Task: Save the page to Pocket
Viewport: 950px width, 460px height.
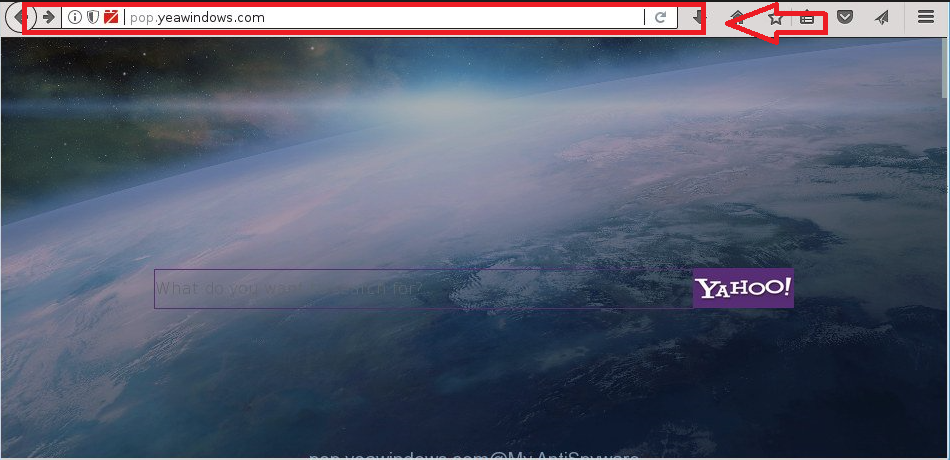Action: pos(845,18)
